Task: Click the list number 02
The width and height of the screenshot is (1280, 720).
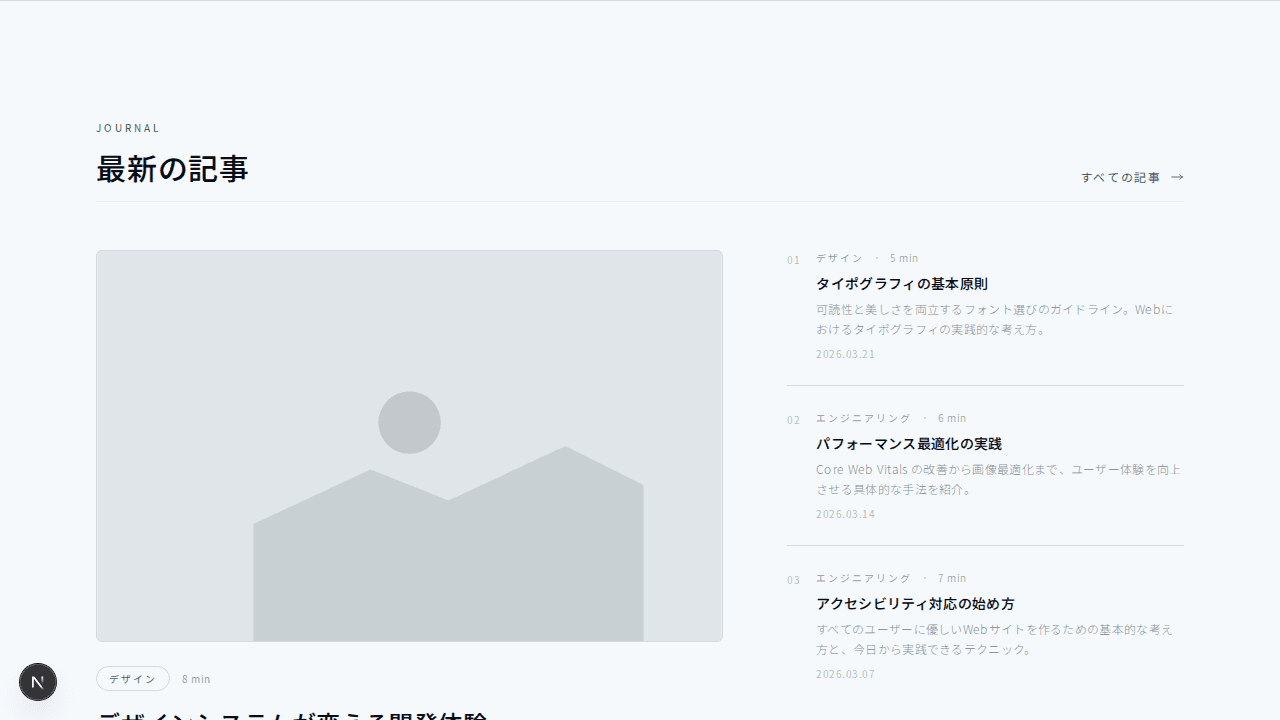Action: (793, 420)
